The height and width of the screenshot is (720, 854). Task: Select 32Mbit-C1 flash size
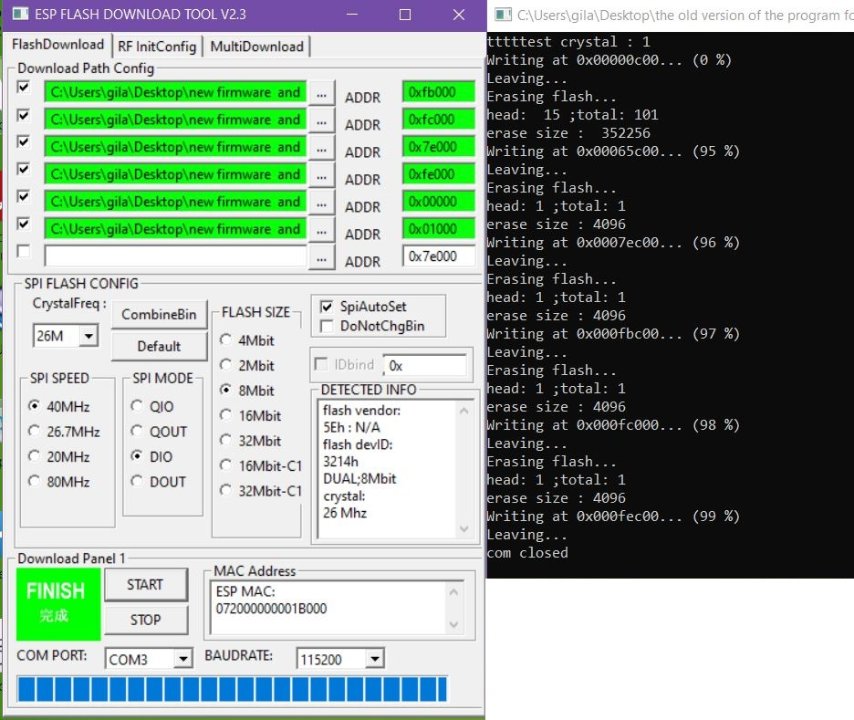tap(260, 491)
